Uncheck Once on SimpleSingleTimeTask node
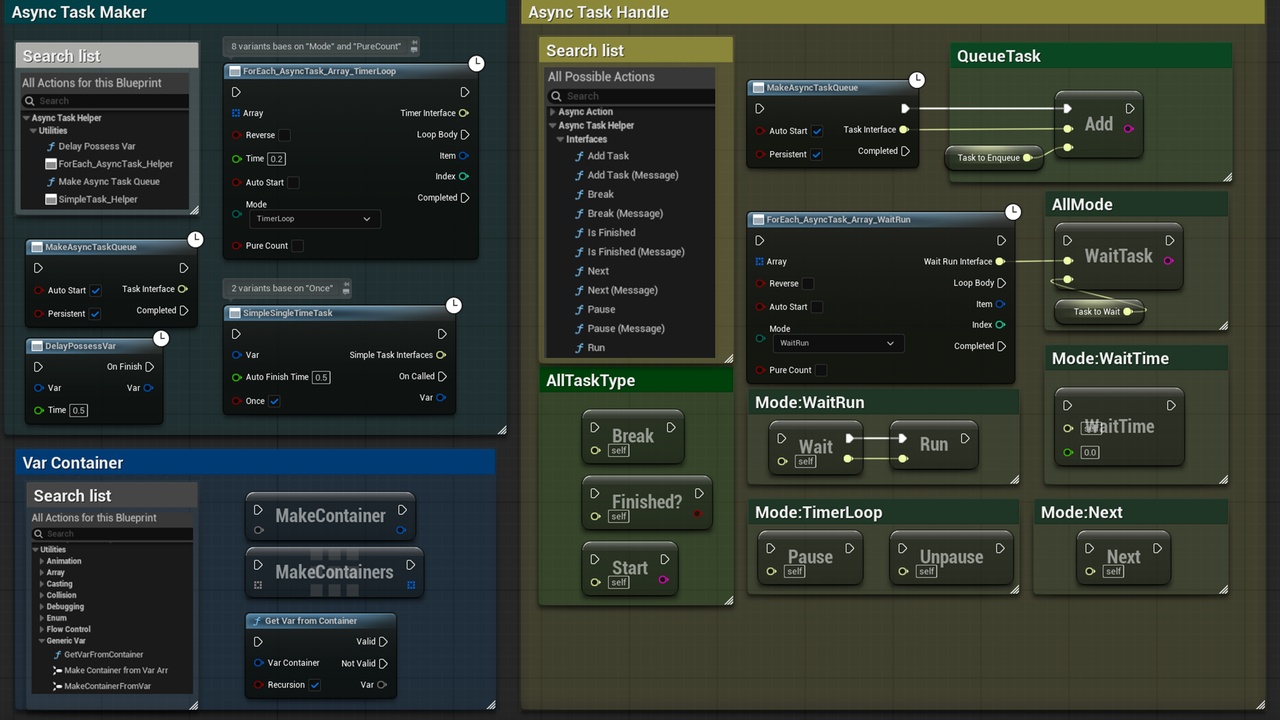The image size is (1280, 720). point(274,401)
